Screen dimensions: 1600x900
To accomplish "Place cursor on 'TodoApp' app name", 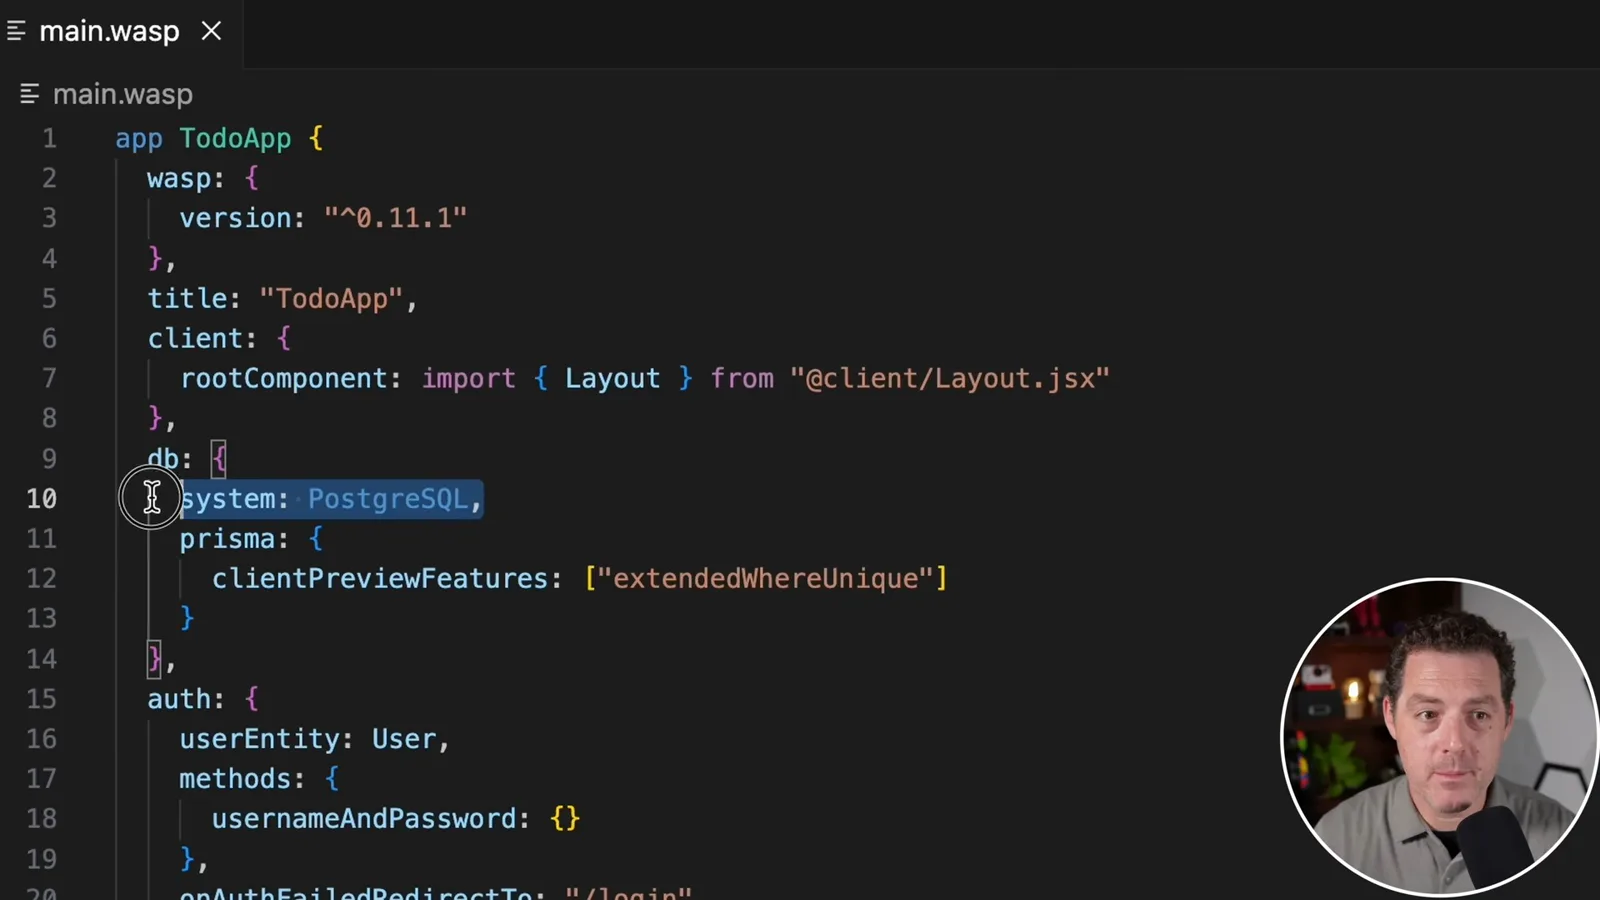I will tap(235, 138).
